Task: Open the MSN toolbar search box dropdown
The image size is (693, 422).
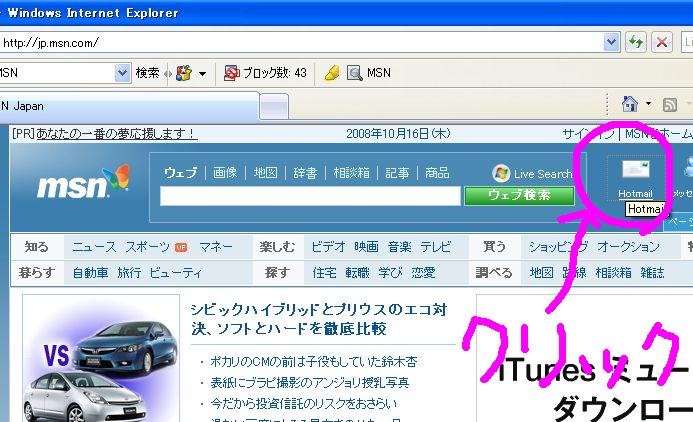Action: tap(122, 73)
